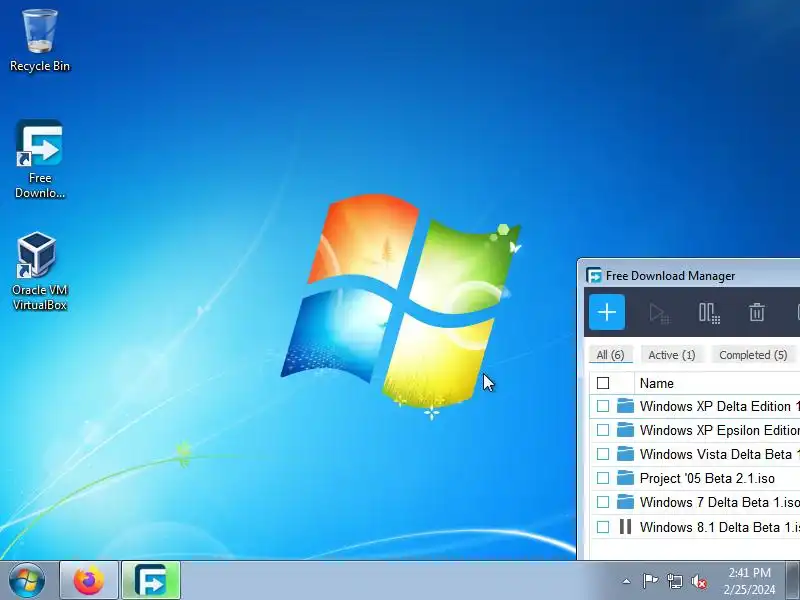Screen dimensions: 800x600
Task: Check the Windows 8.1 Delta Beta checkbox
Action: 603,527
